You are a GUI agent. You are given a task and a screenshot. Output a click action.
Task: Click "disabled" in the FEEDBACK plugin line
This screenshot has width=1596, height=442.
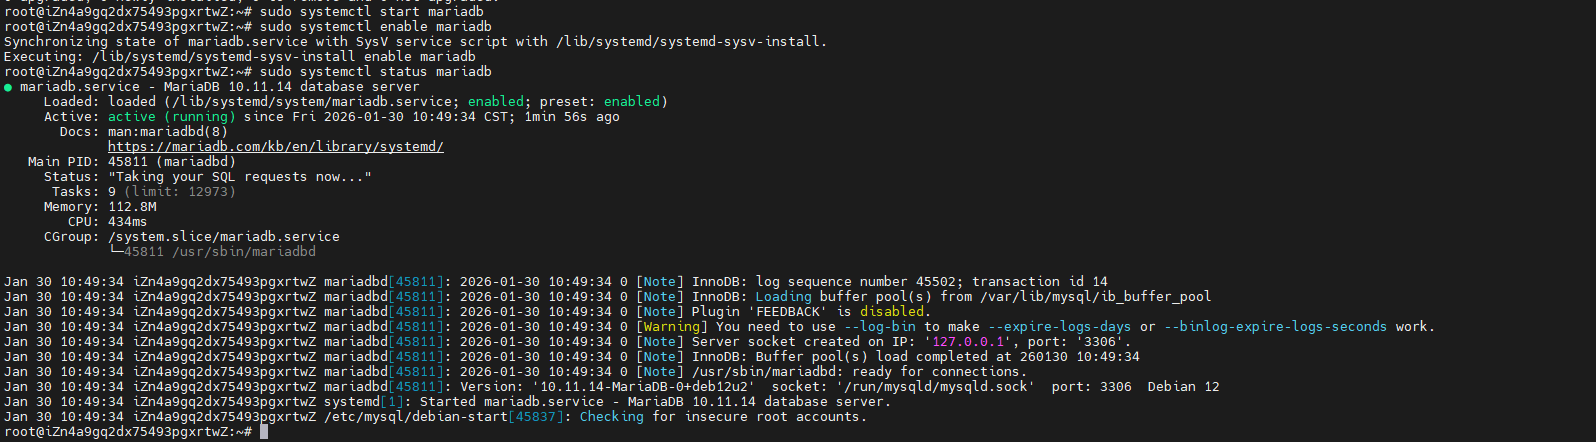(x=893, y=312)
